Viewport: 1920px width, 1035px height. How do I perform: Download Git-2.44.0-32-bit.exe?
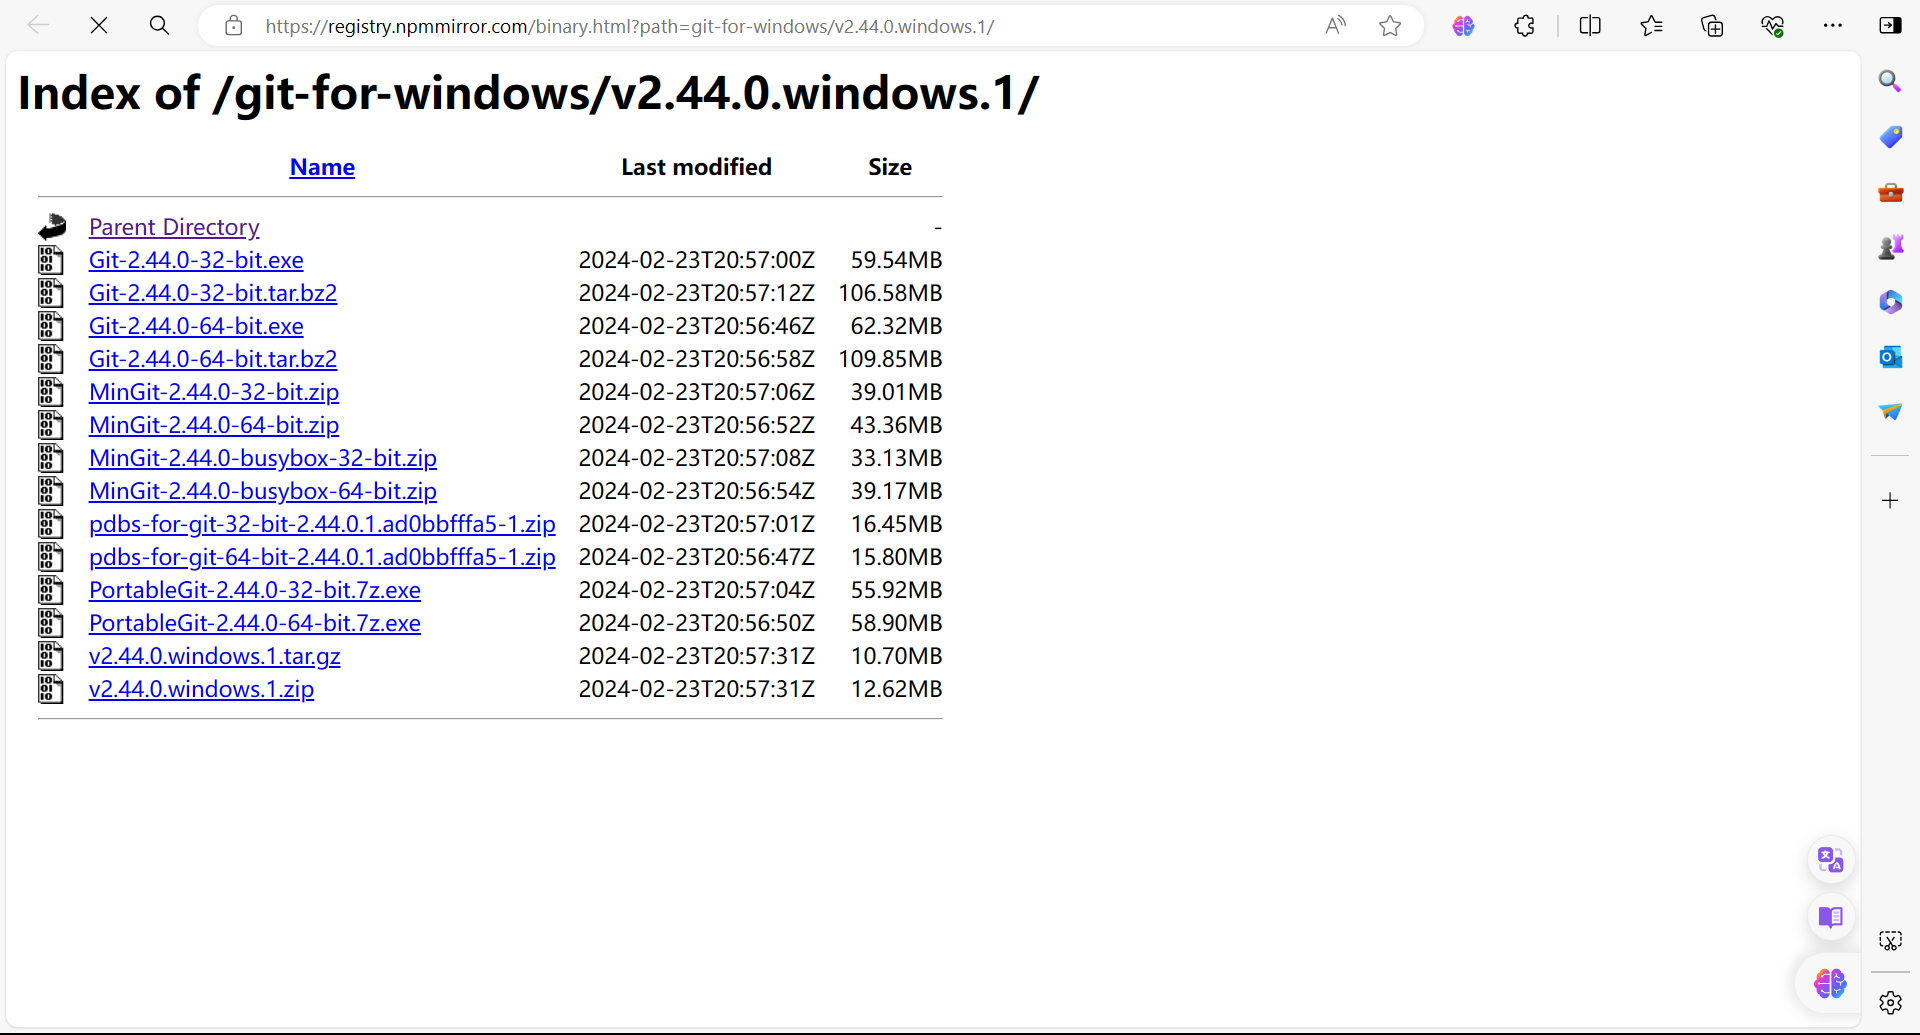tap(196, 260)
